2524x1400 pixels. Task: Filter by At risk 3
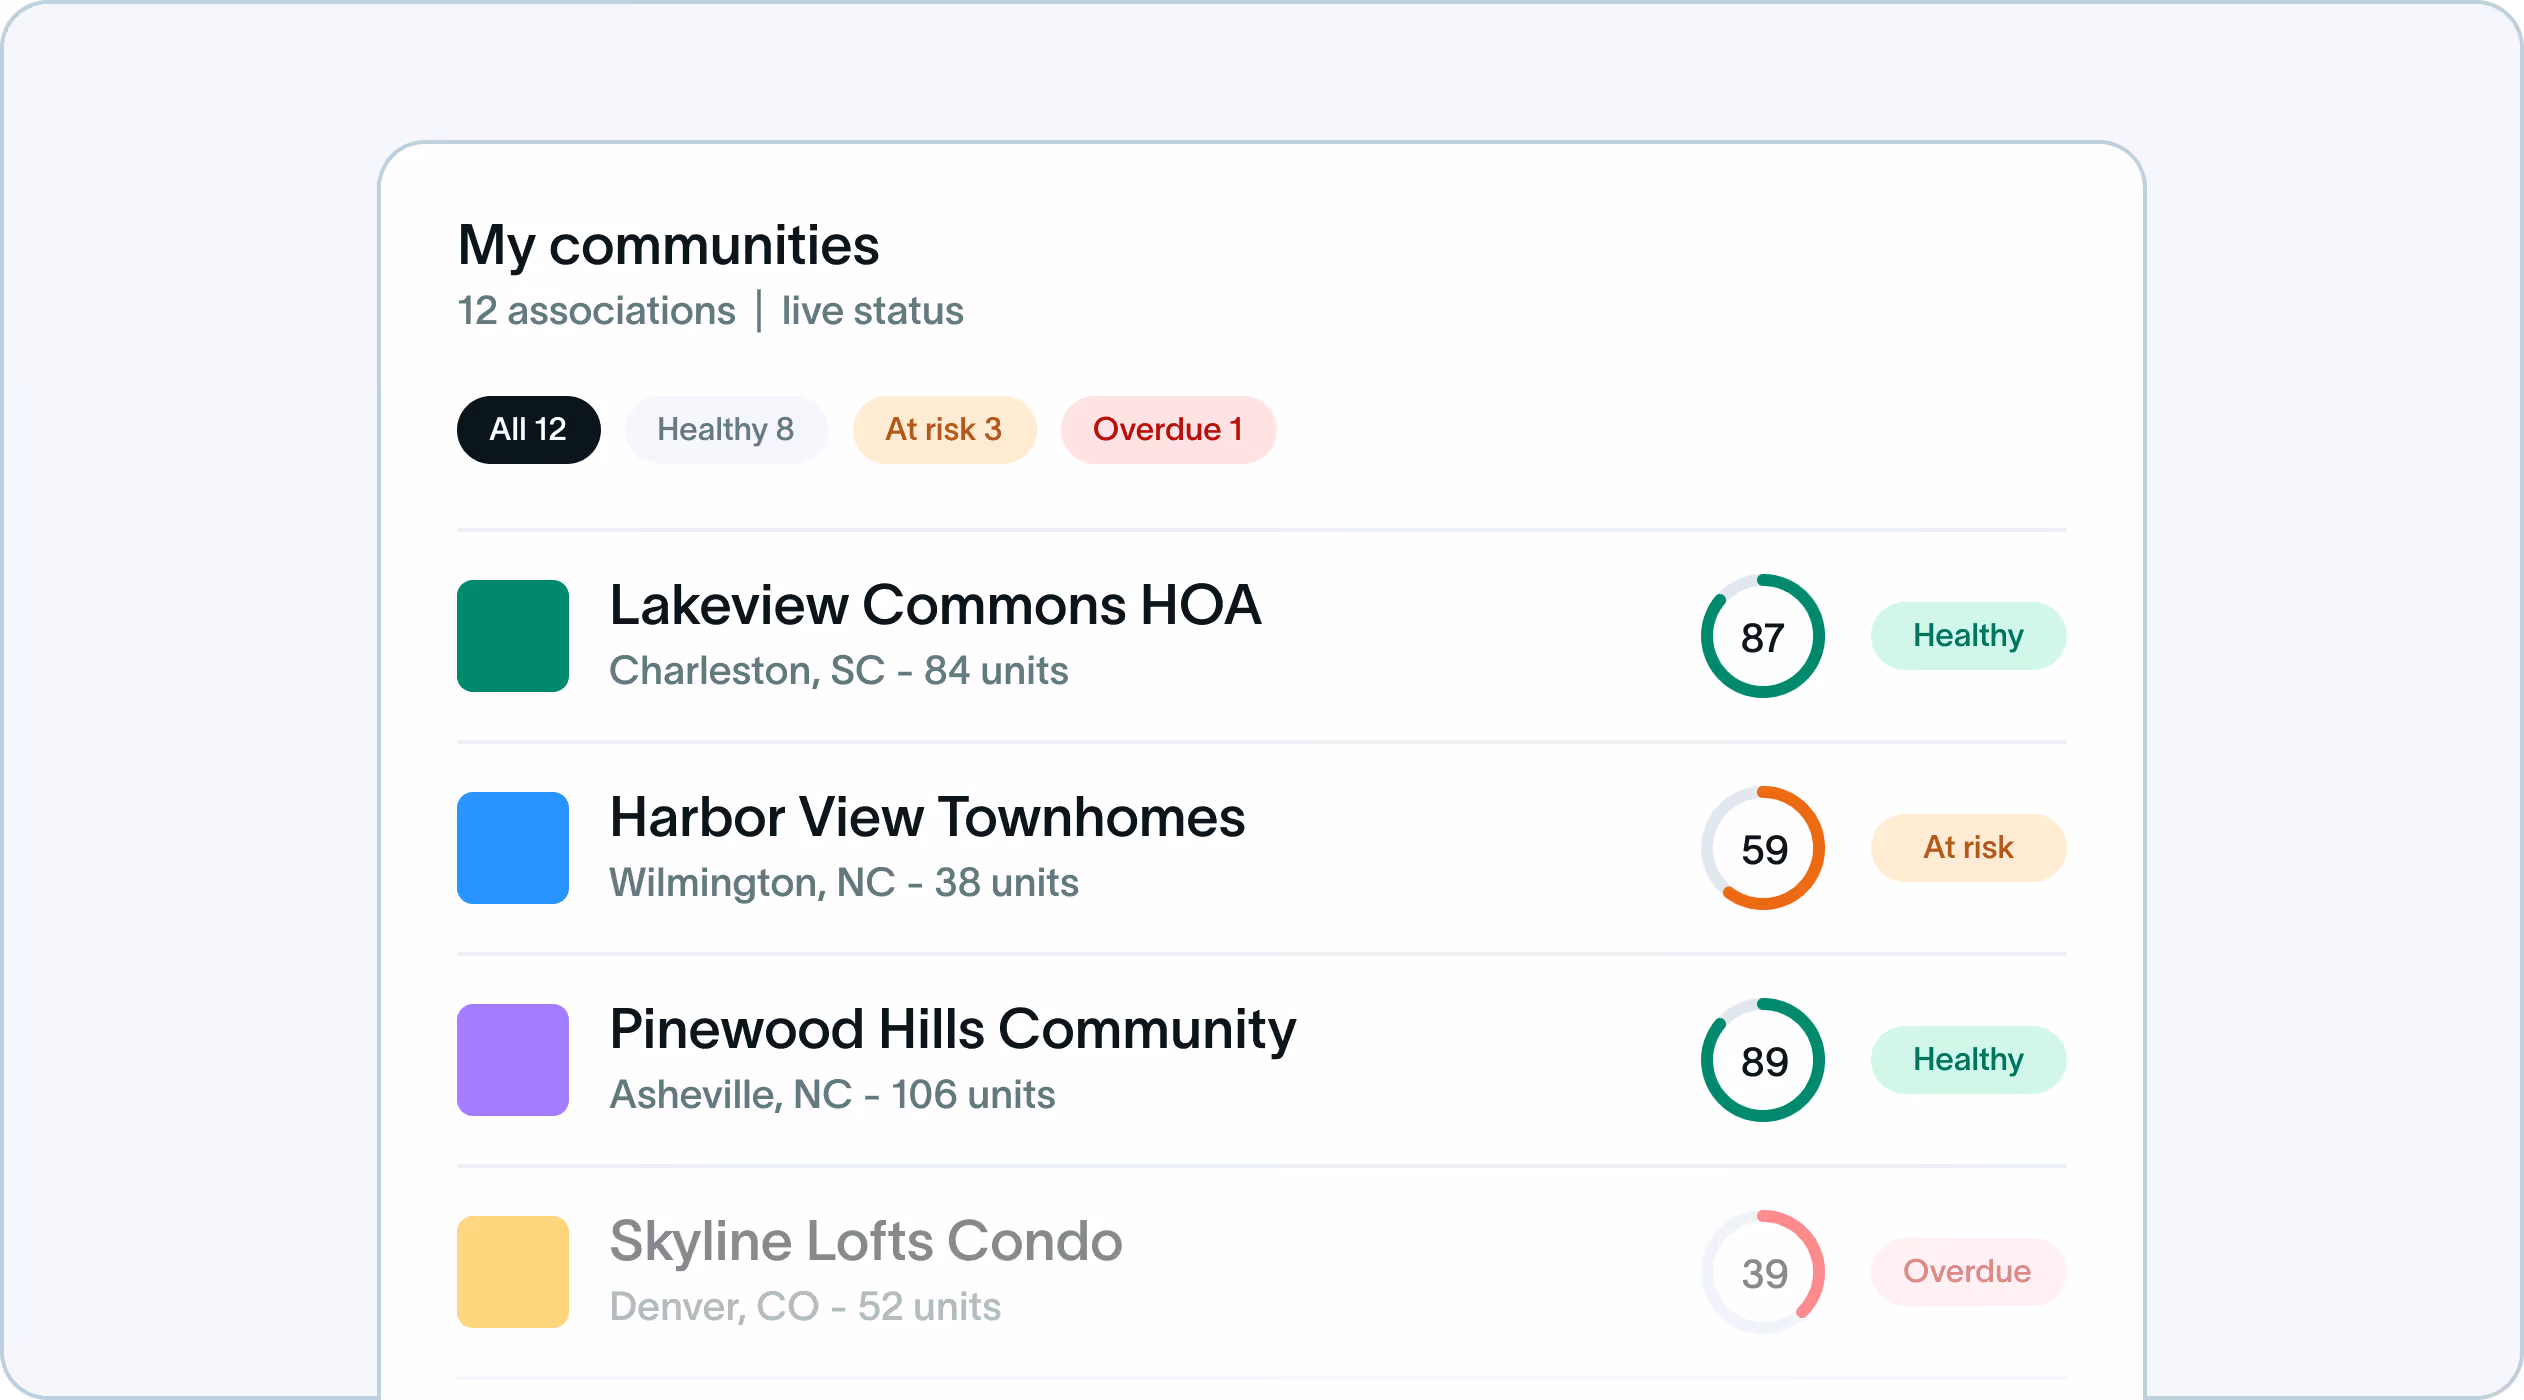click(943, 430)
